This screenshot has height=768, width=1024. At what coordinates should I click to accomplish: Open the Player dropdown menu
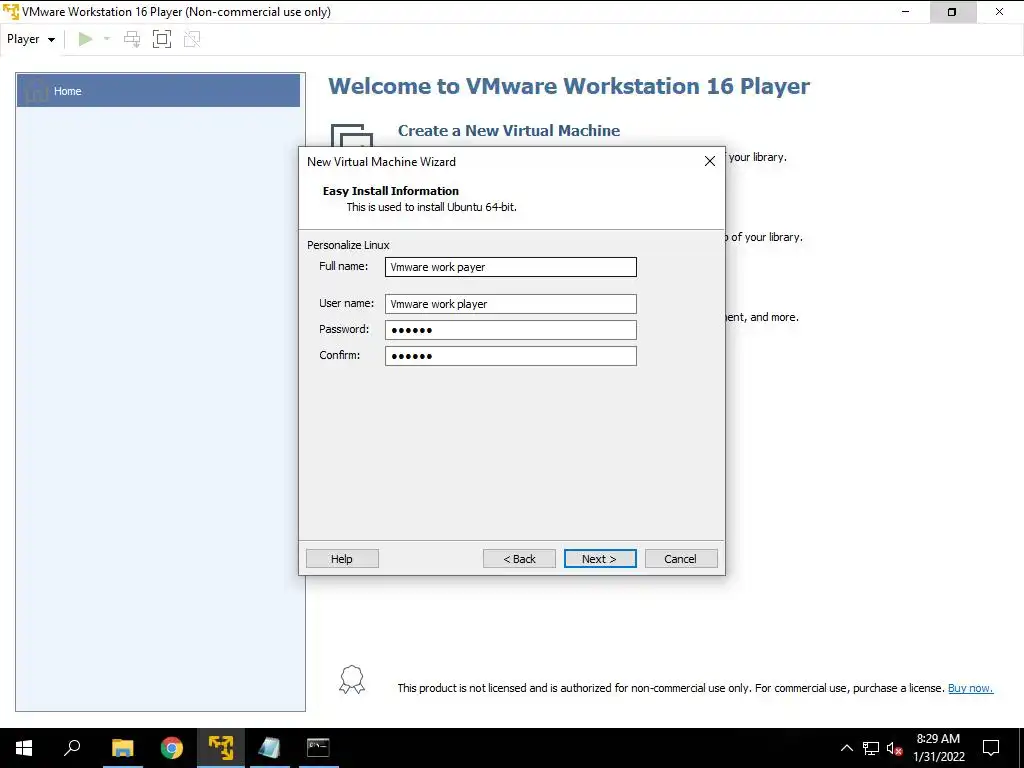(x=30, y=39)
